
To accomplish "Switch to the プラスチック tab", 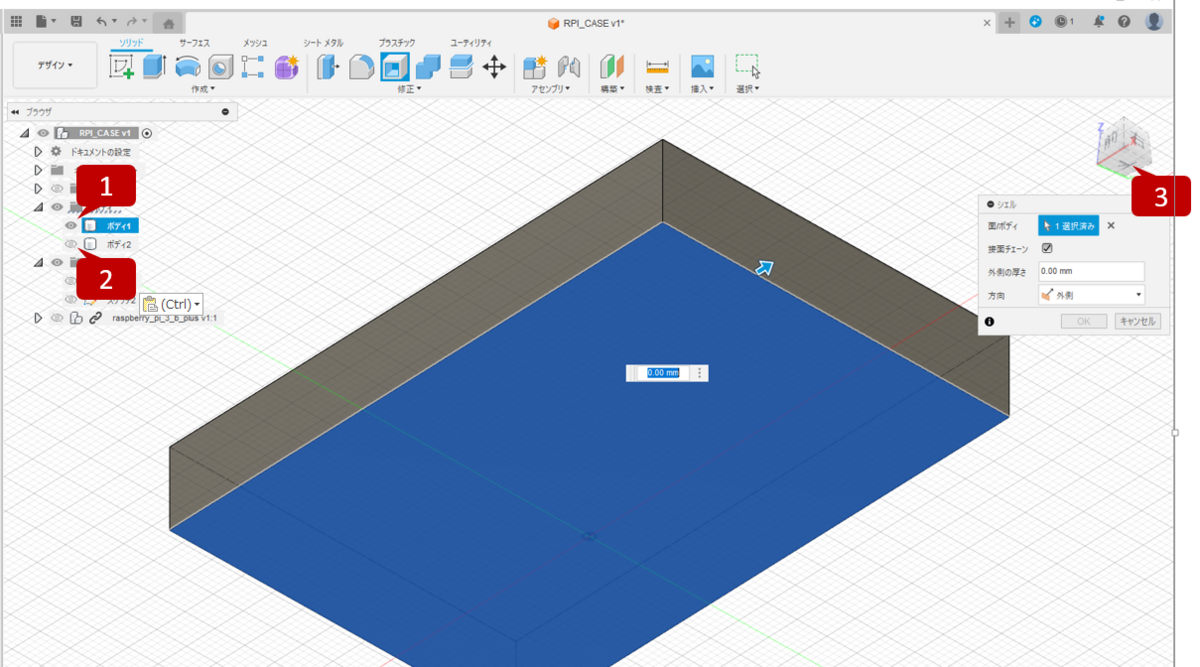I will [397, 43].
